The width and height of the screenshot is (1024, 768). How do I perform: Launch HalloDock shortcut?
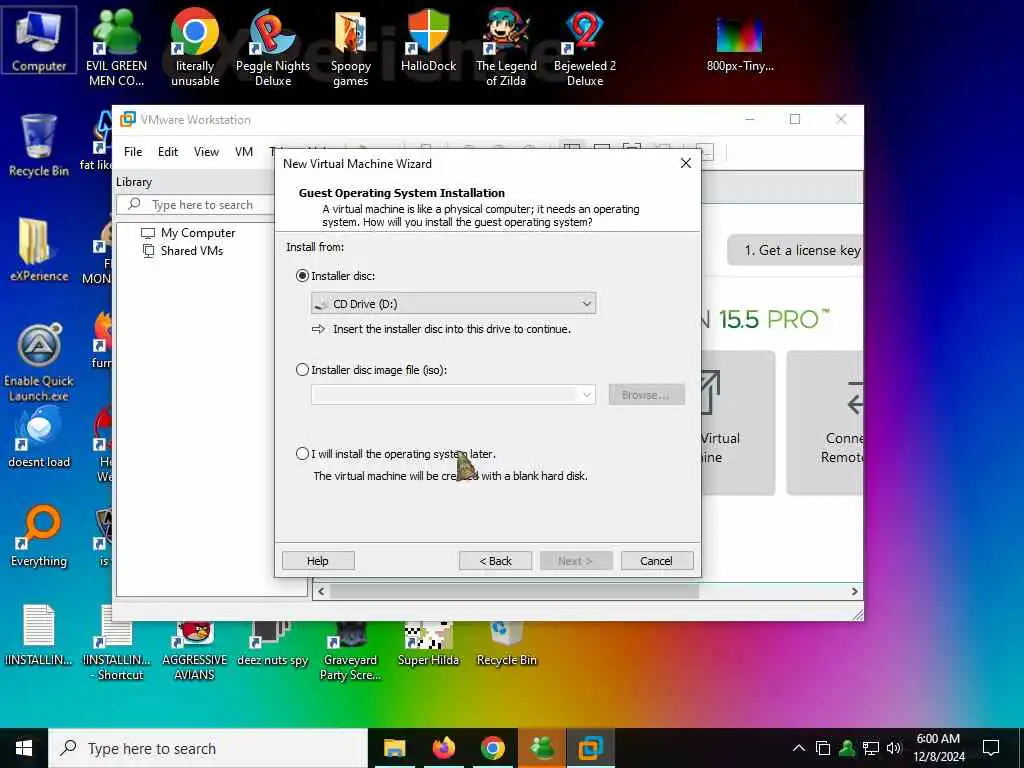428,40
